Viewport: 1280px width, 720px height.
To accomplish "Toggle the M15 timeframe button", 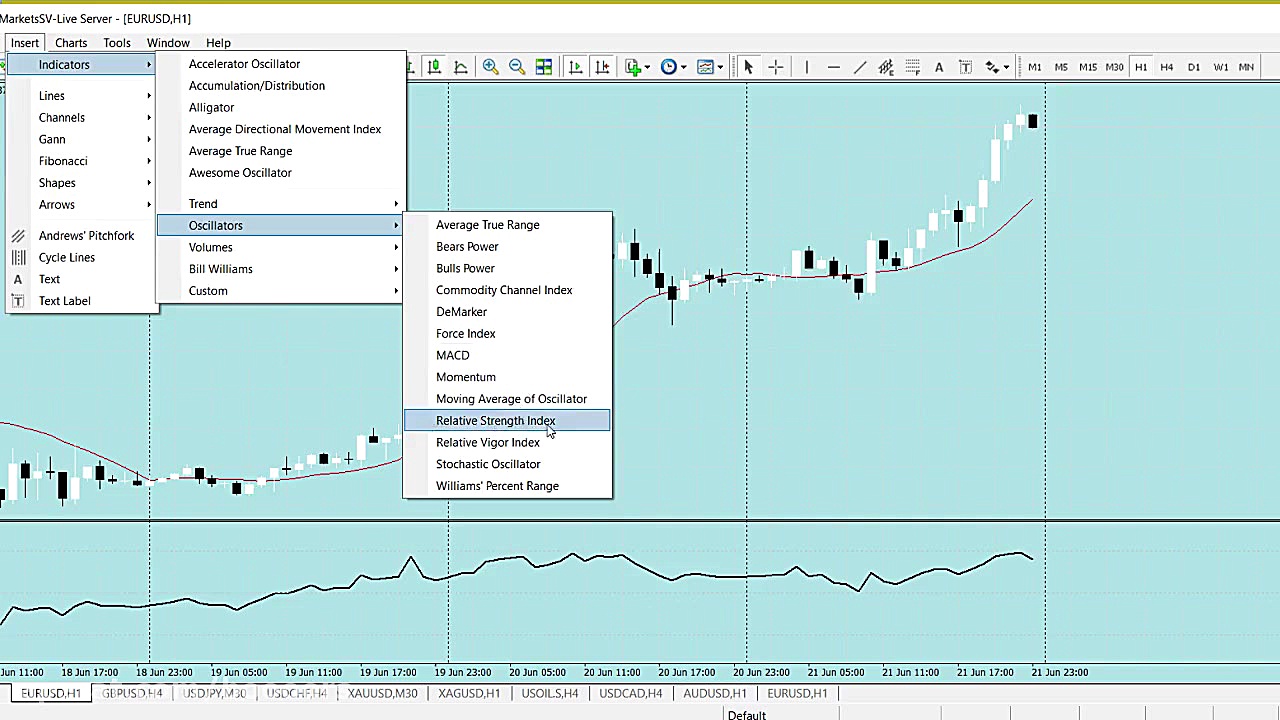I will point(1087,67).
